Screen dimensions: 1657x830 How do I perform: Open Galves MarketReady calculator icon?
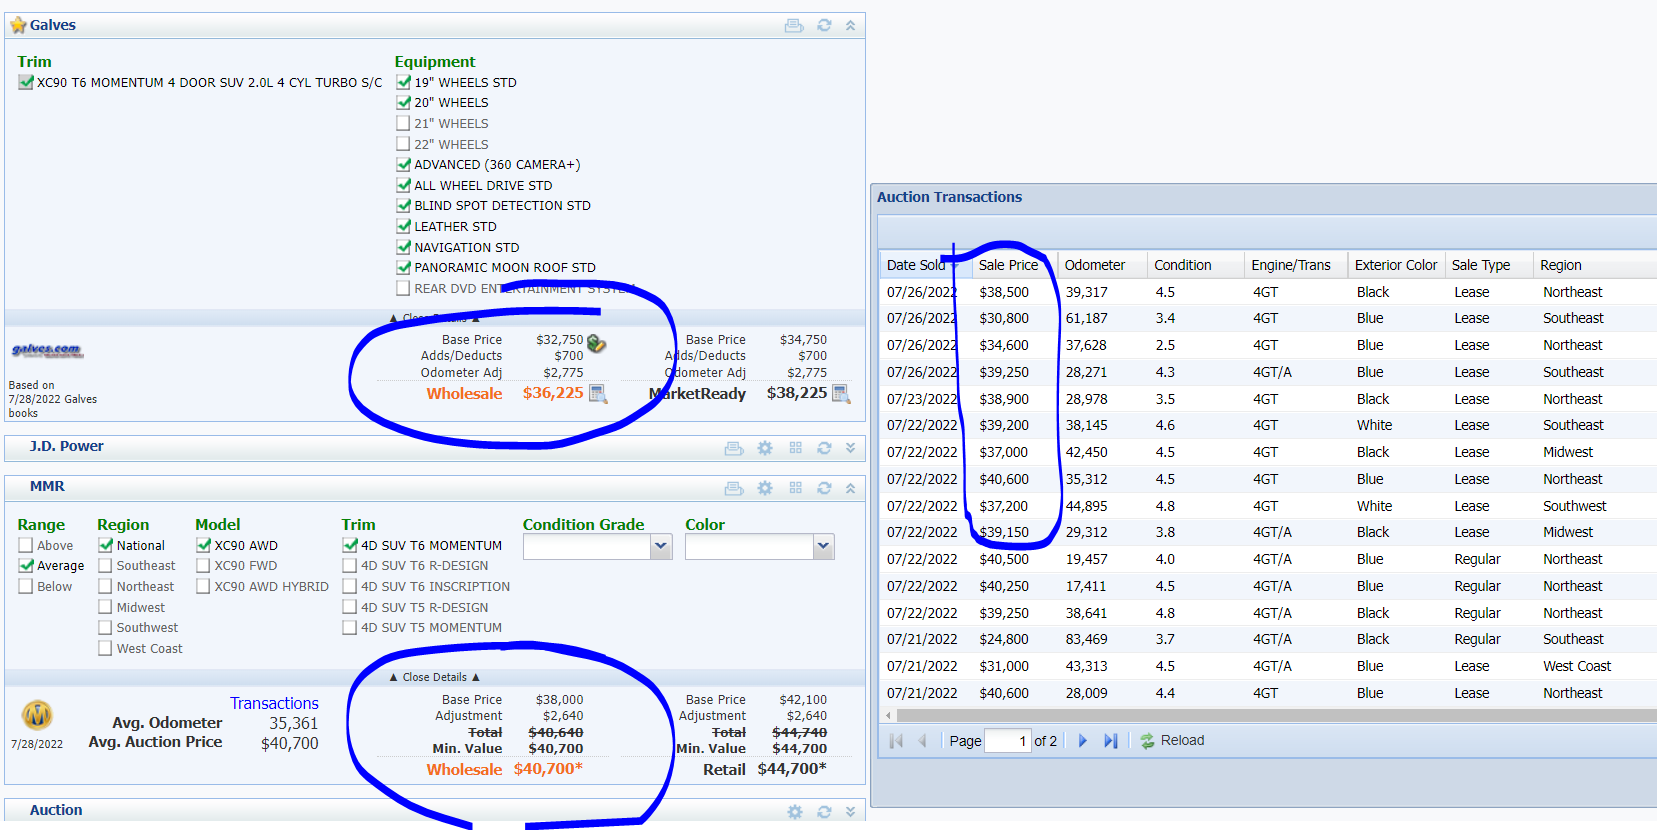click(841, 393)
